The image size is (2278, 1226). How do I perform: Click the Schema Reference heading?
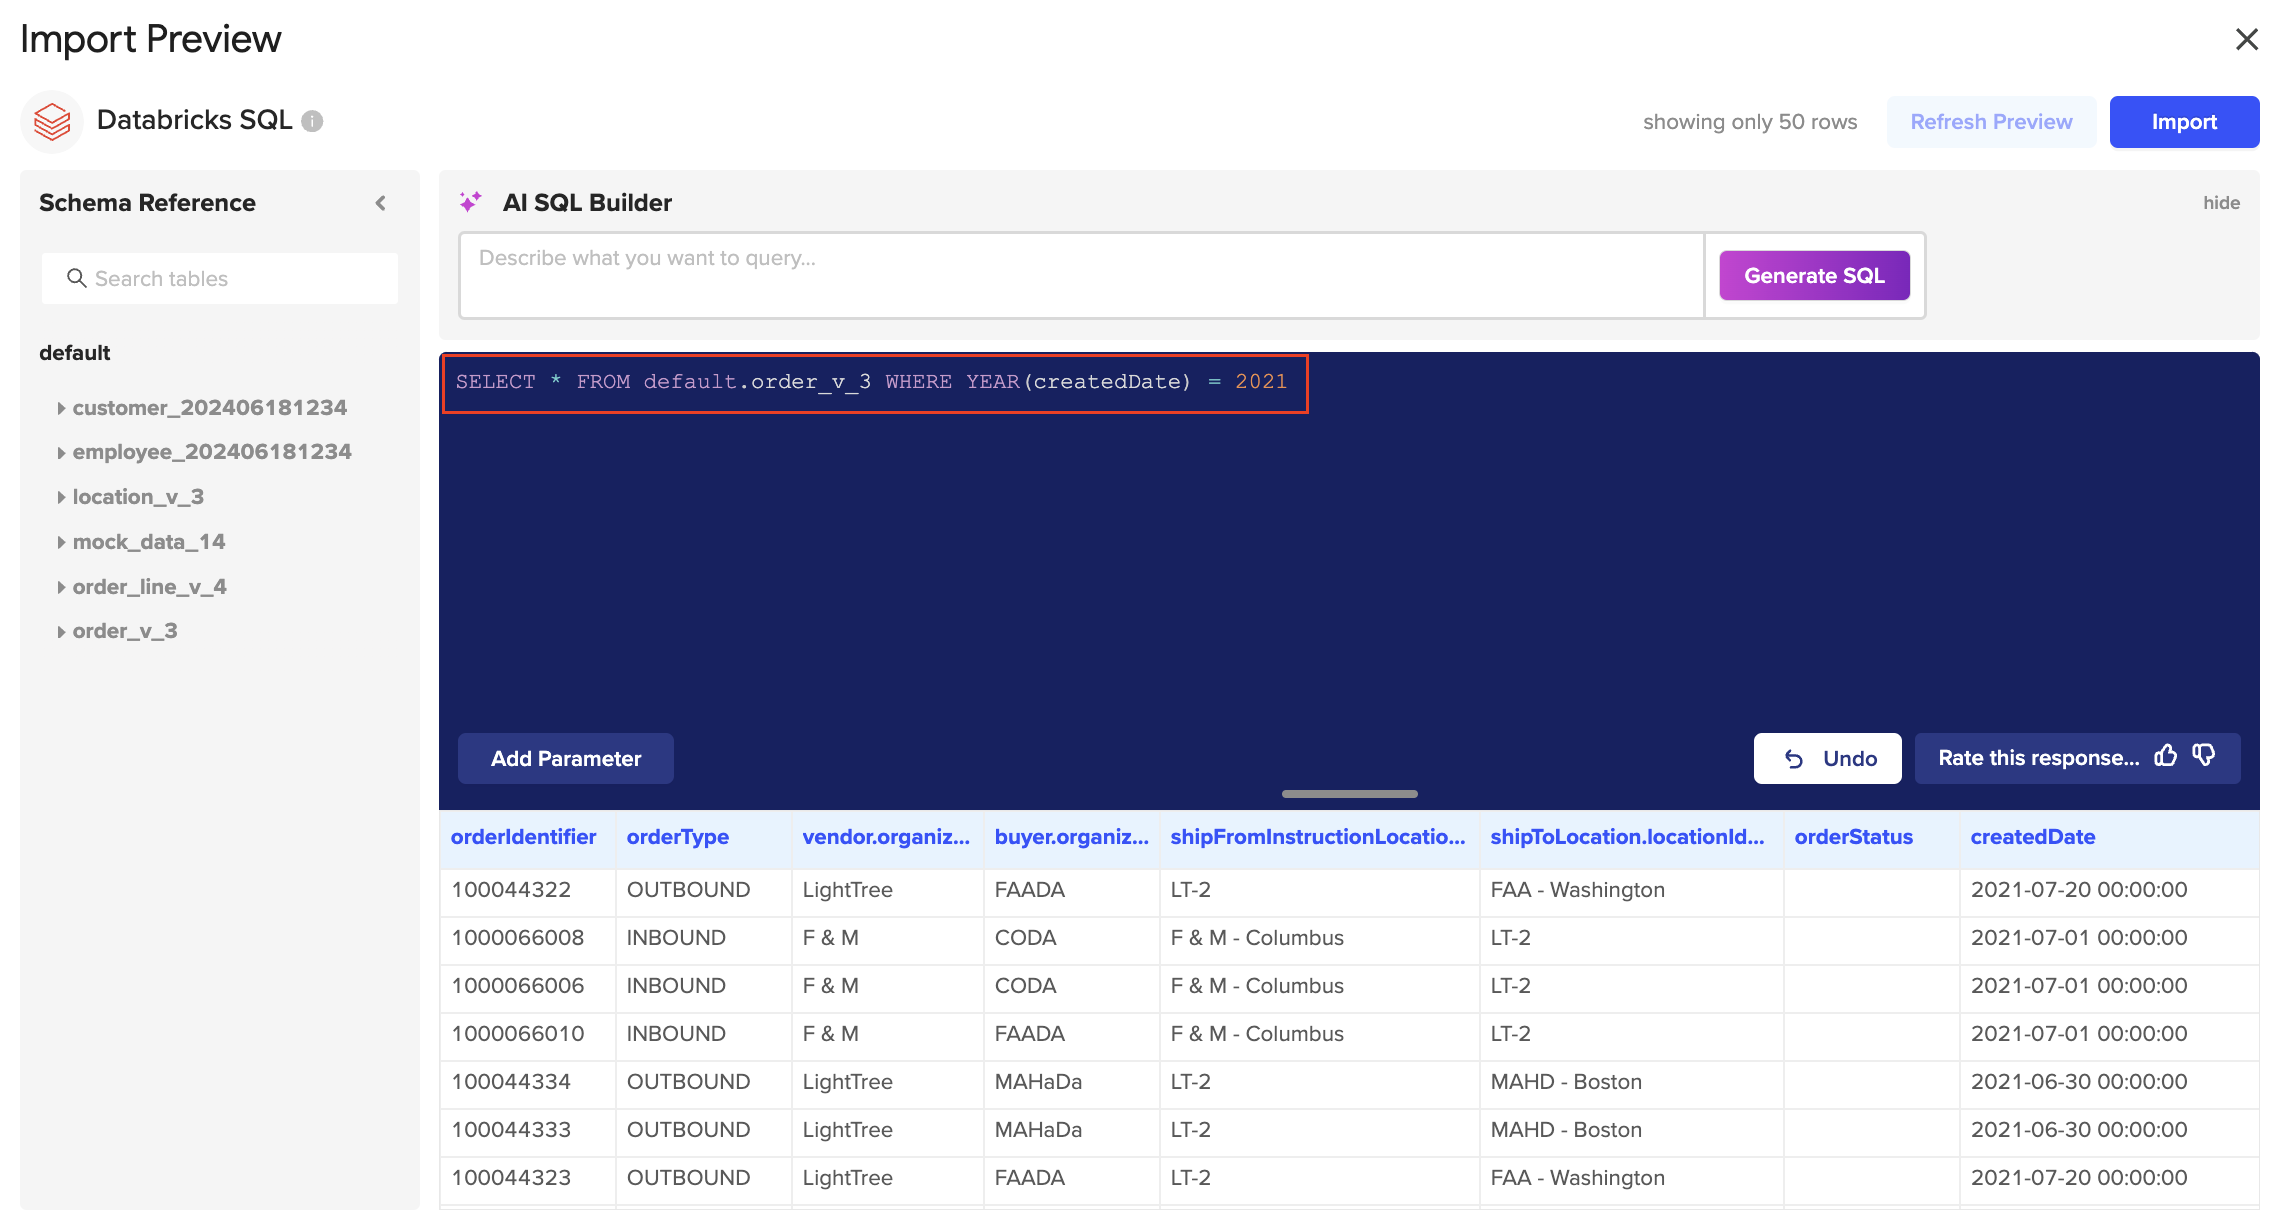click(147, 203)
